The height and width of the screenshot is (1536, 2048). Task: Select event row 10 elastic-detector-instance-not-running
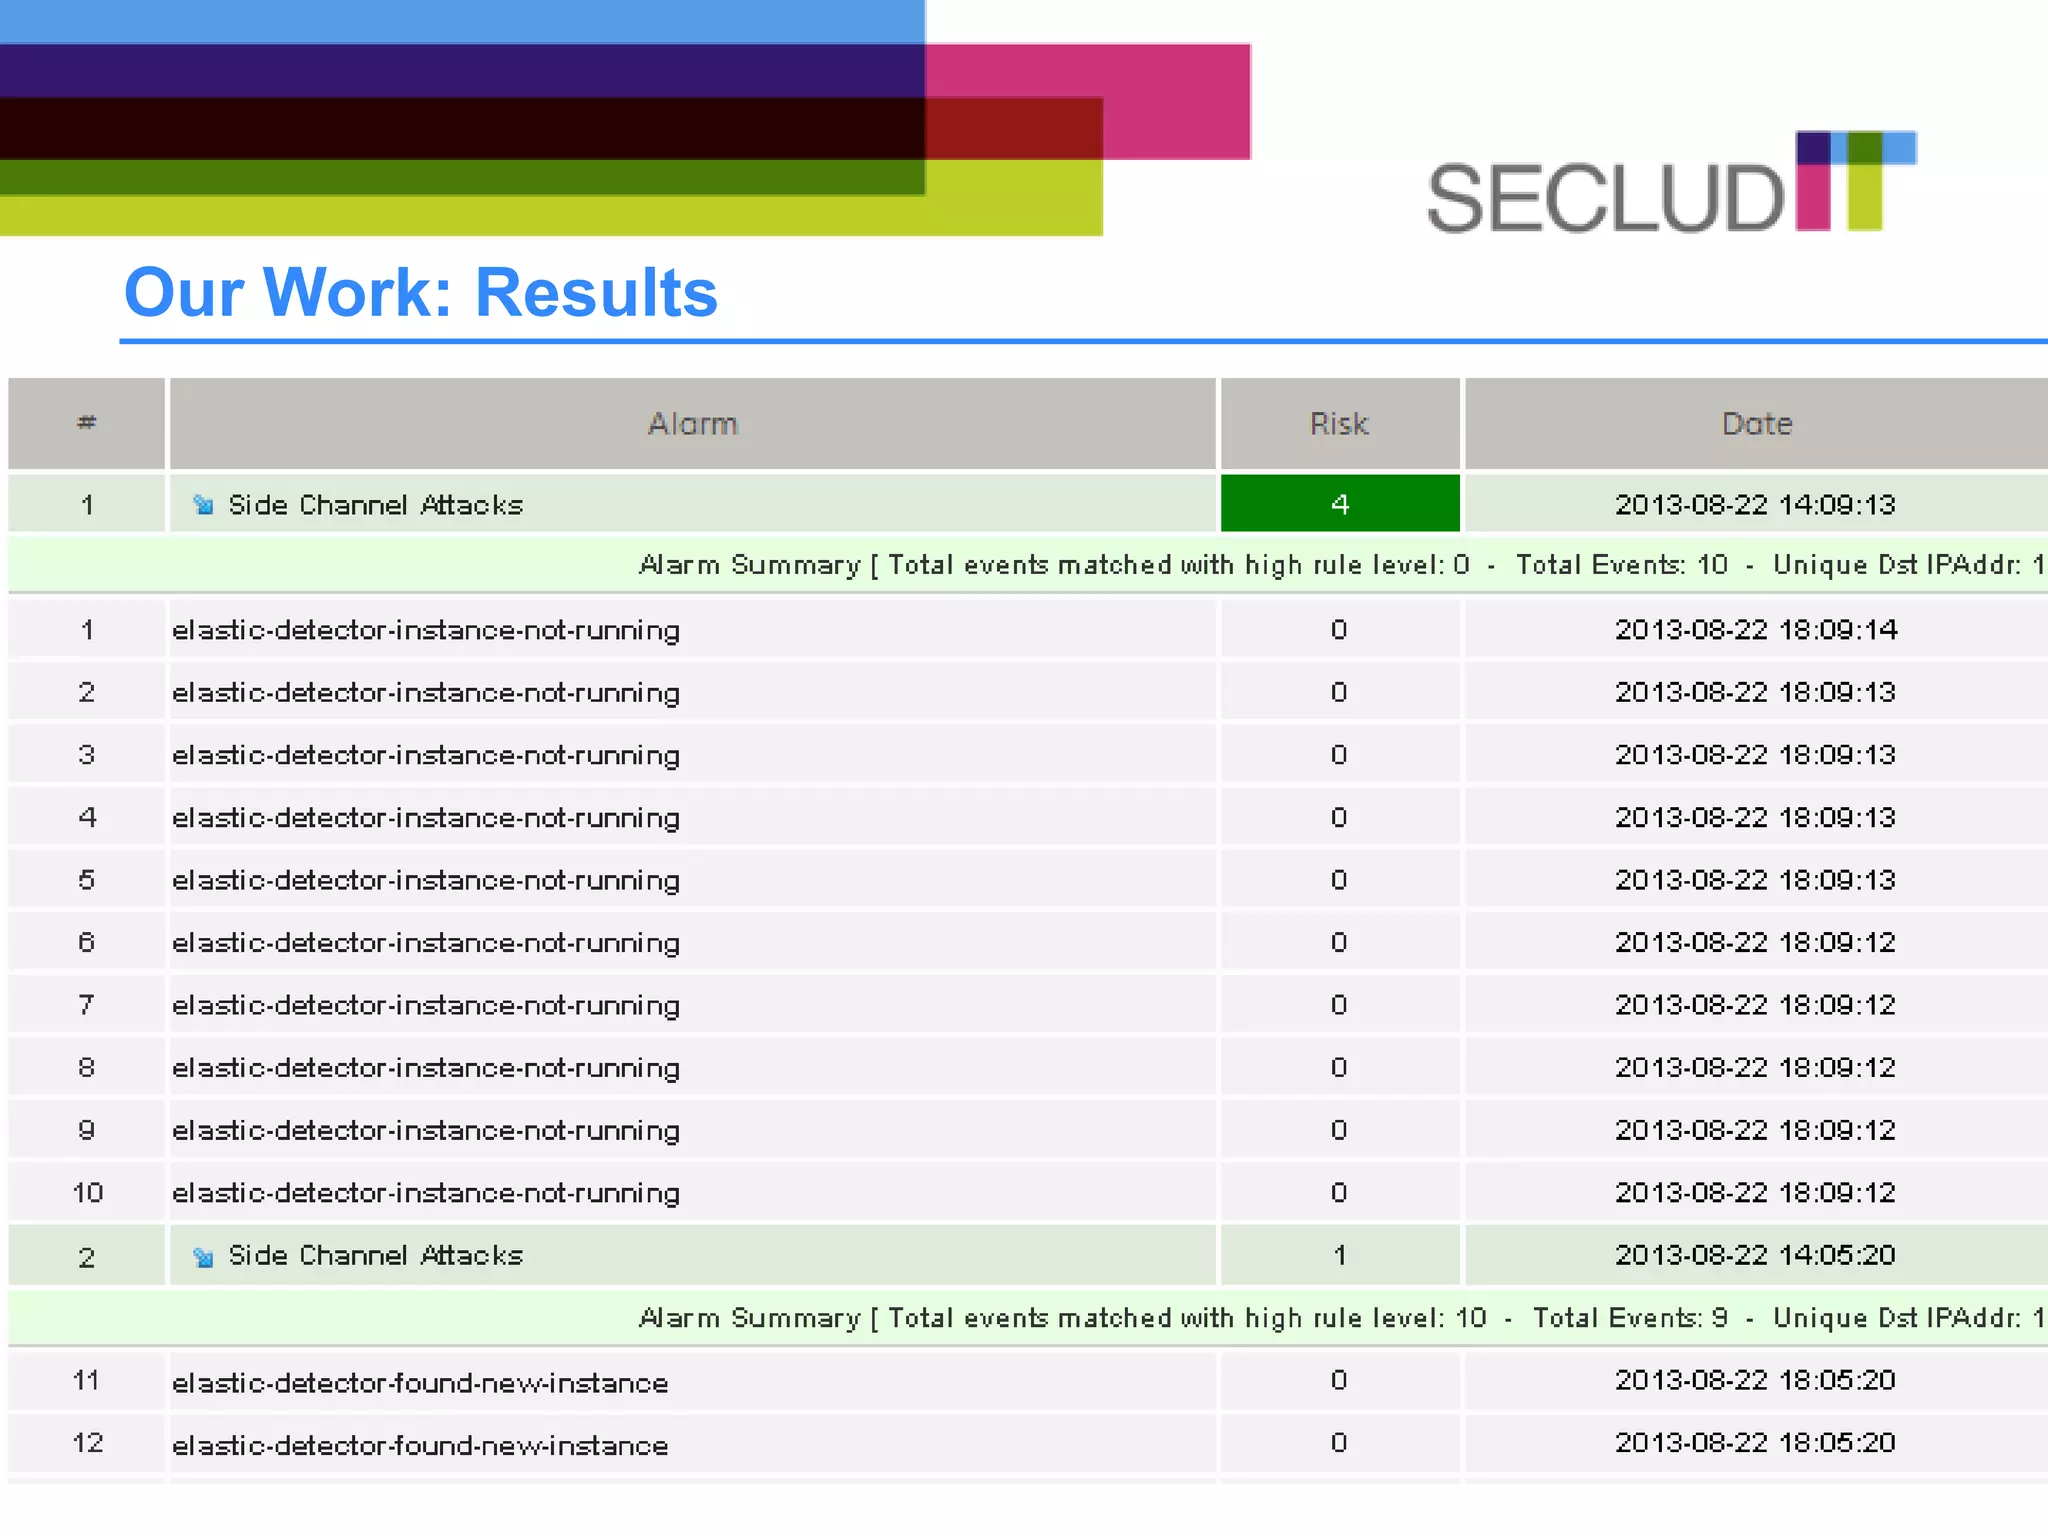click(x=1028, y=1192)
